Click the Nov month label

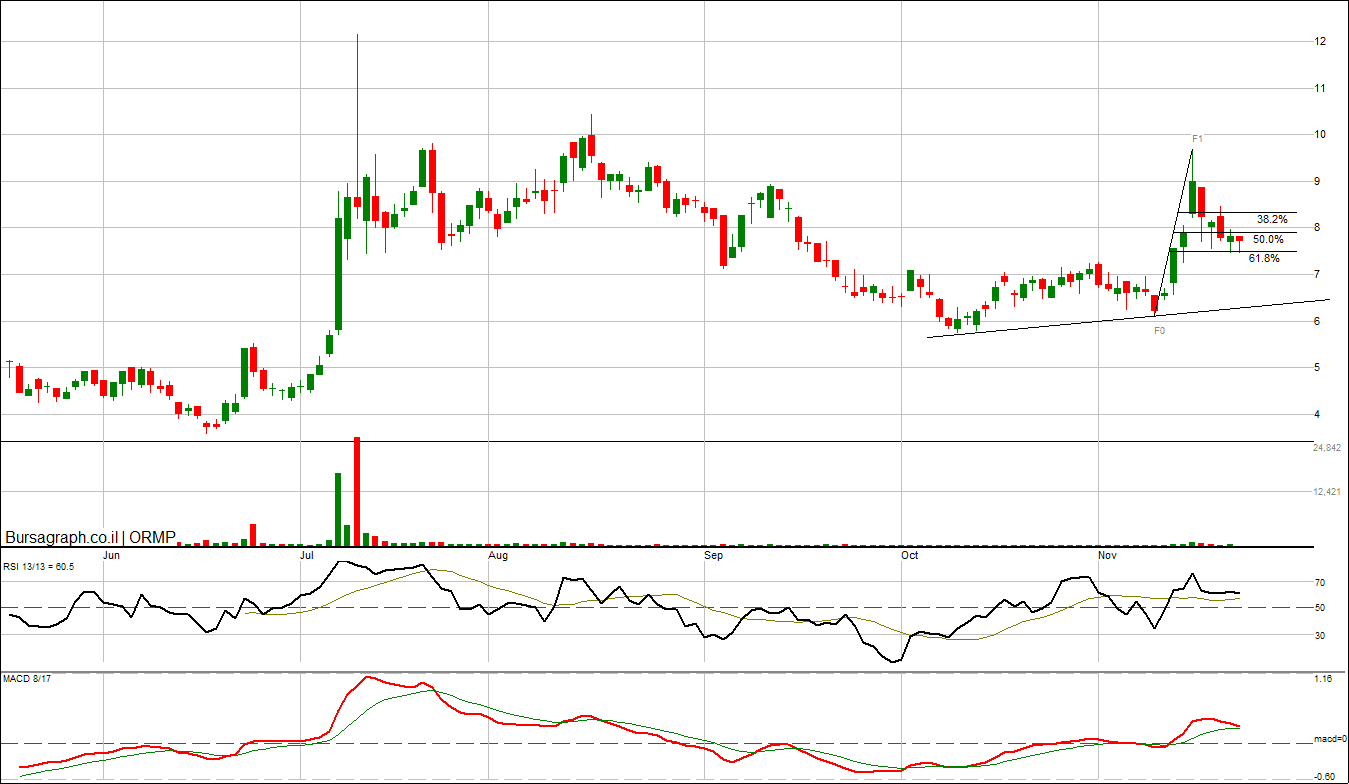coord(1106,554)
